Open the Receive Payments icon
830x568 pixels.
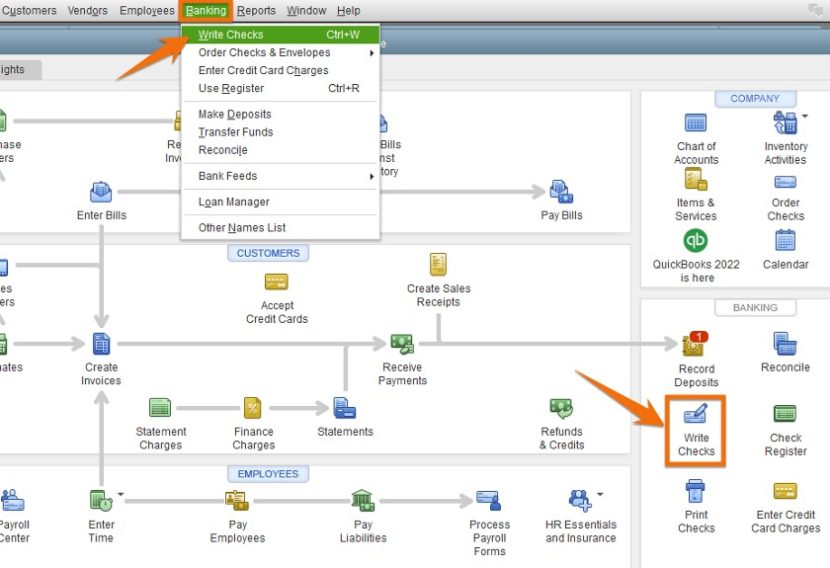(402, 344)
